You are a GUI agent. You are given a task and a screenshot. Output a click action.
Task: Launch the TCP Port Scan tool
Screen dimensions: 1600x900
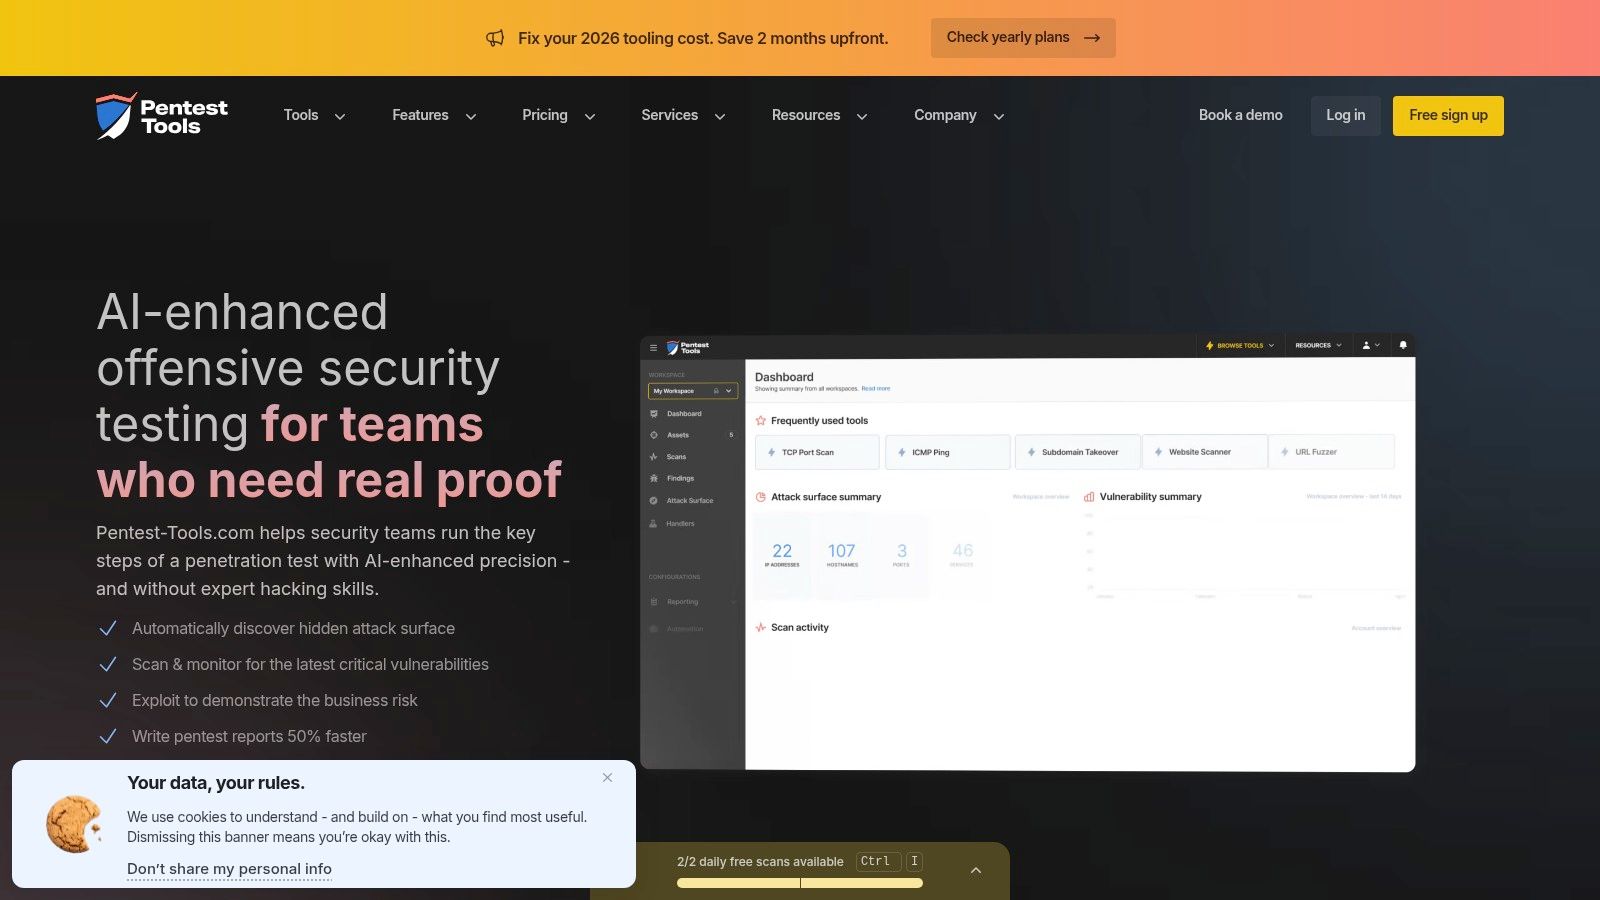point(816,452)
